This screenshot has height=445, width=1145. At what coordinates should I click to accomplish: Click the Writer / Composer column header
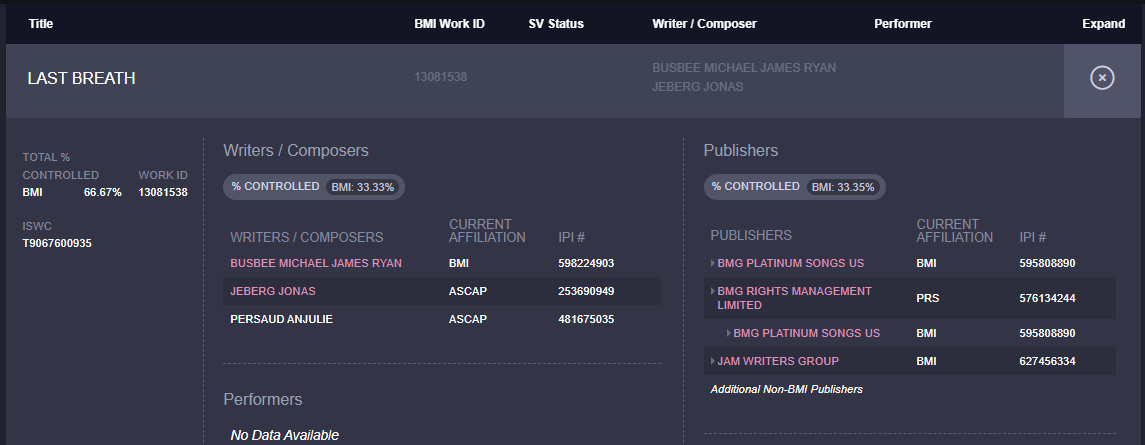[704, 23]
